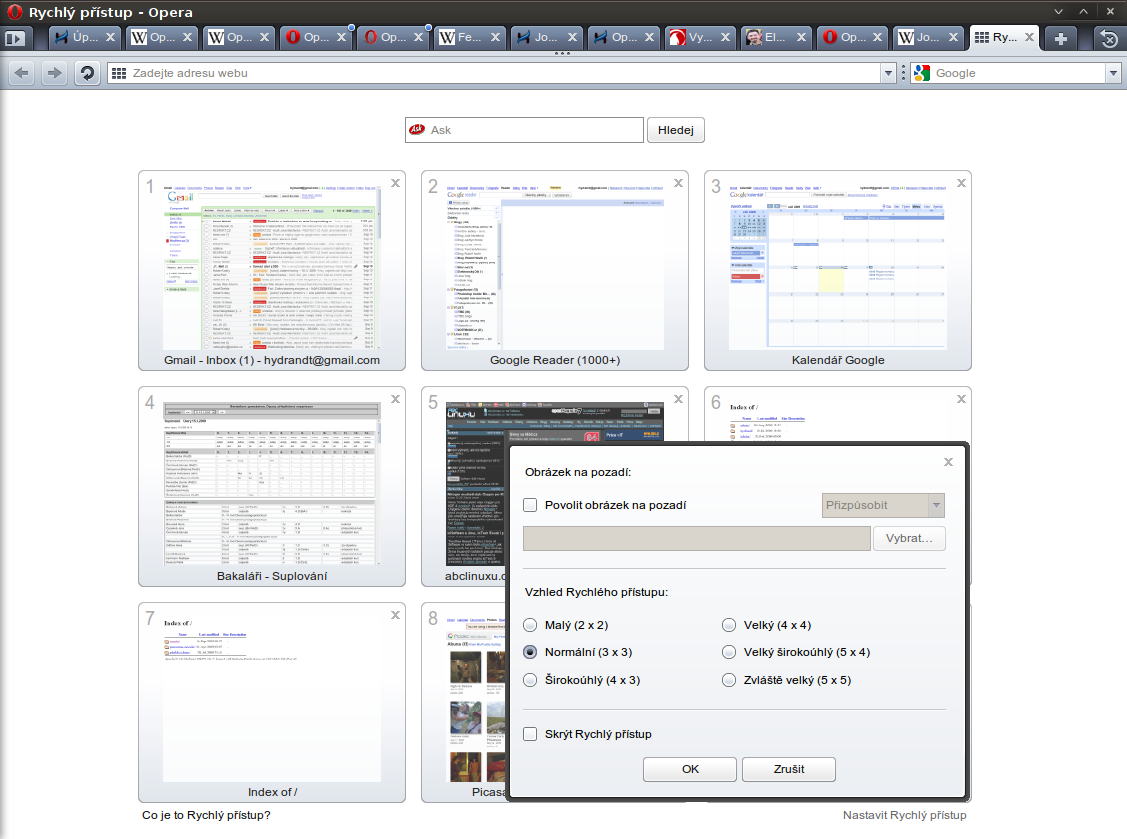Open the 'Přizpůsobit' background fit dropdown
The width and height of the screenshot is (1127, 839).
(x=883, y=505)
